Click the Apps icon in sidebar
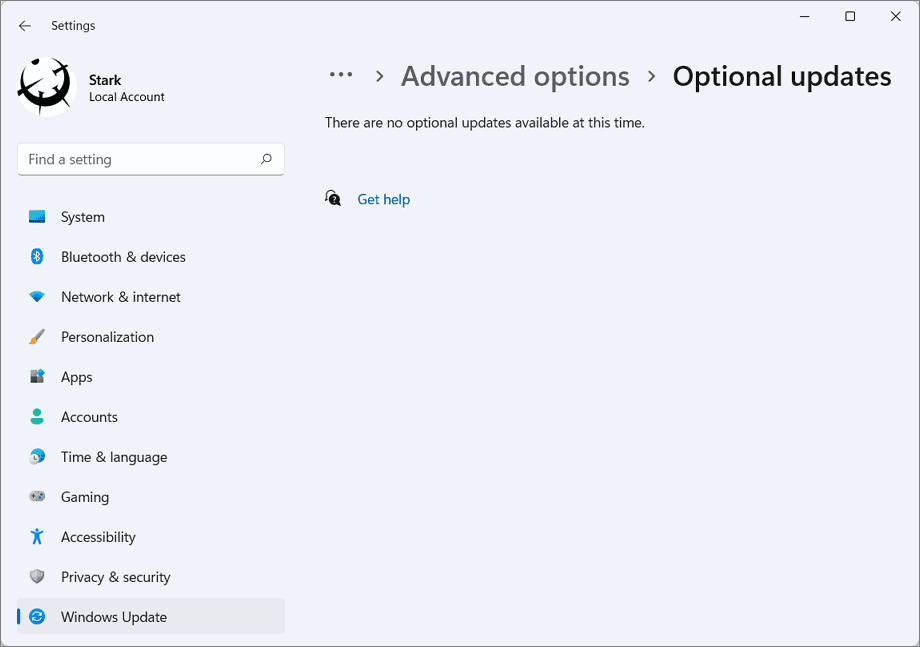 [x=37, y=377]
